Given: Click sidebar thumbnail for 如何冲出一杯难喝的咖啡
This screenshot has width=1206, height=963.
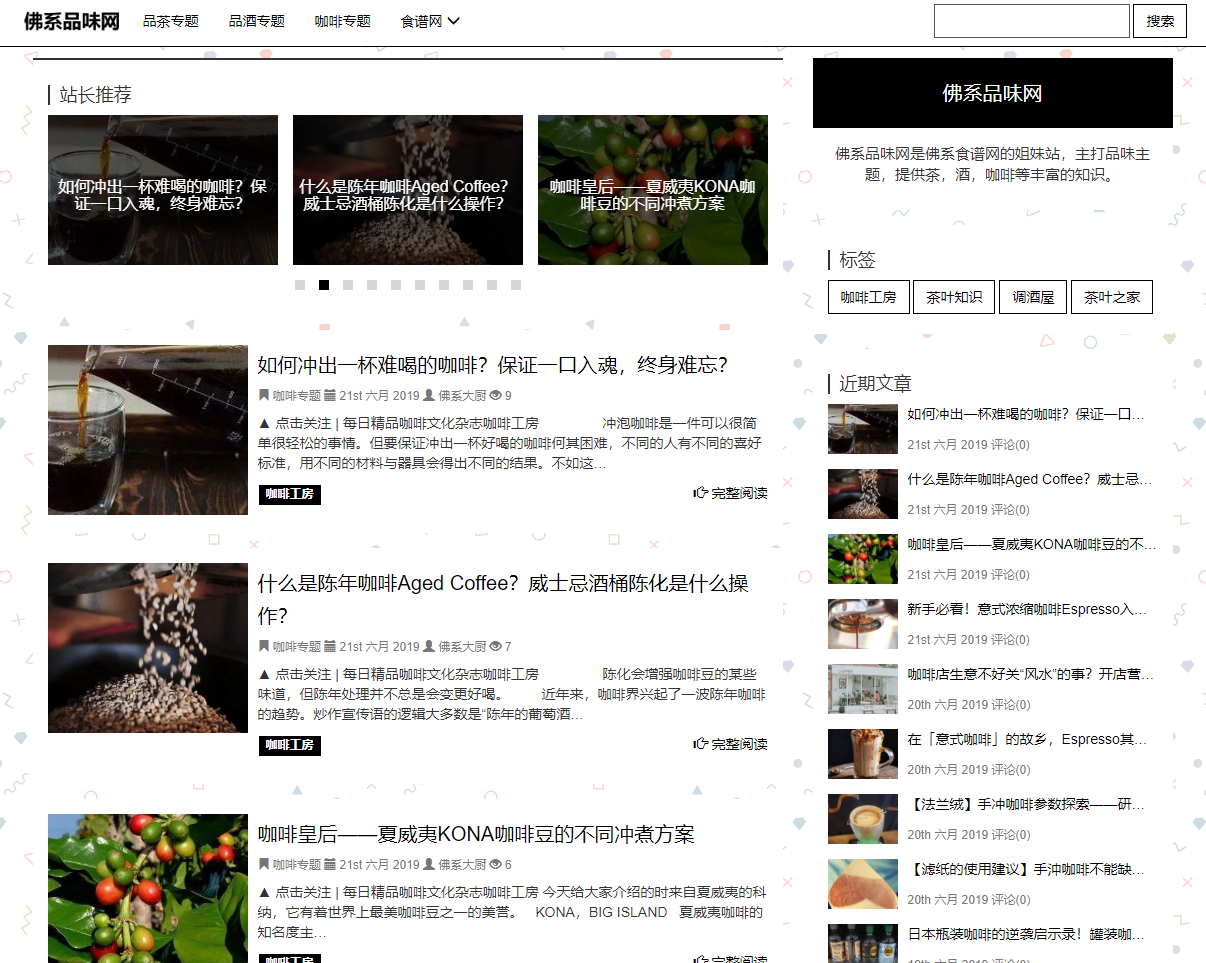Looking at the screenshot, I should pyautogui.click(x=863, y=429).
